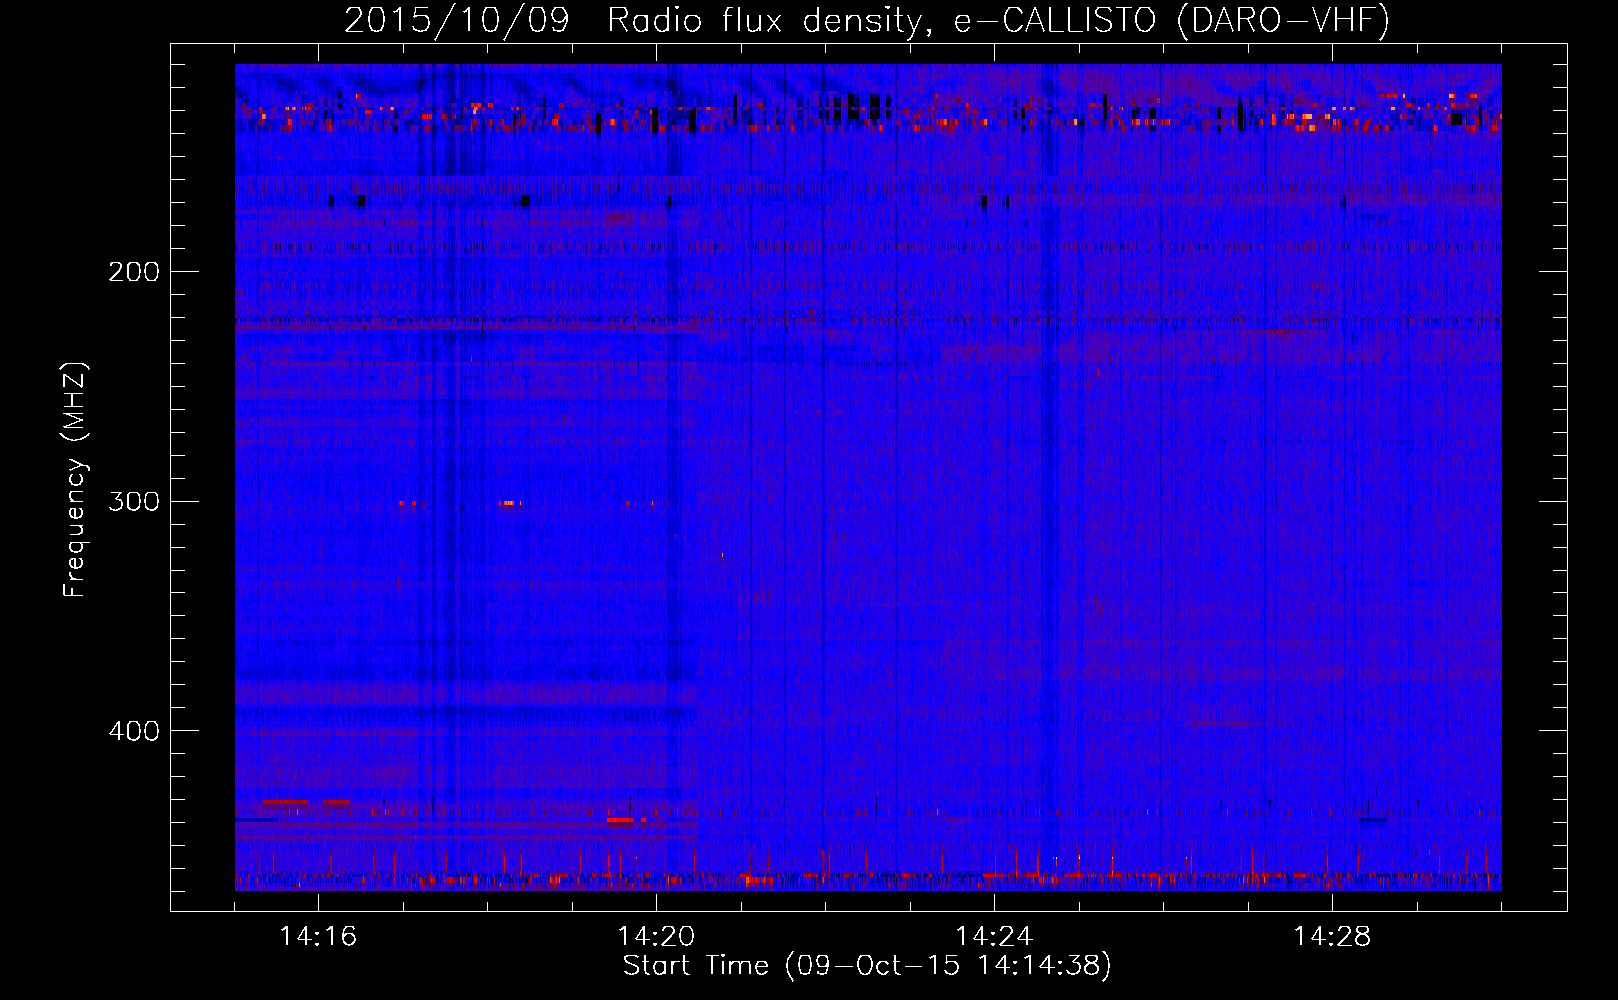The image size is (1618, 1000).
Task: Click the 14:28 time tick label
Action: pyautogui.click(x=1332, y=937)
